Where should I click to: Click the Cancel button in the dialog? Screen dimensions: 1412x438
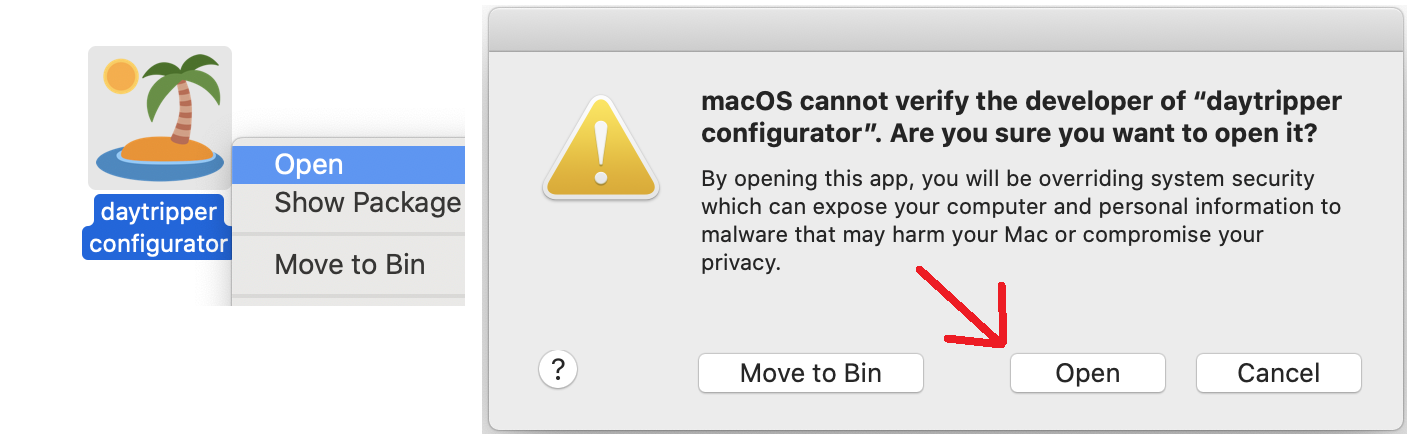click(x=1278, y=373)
